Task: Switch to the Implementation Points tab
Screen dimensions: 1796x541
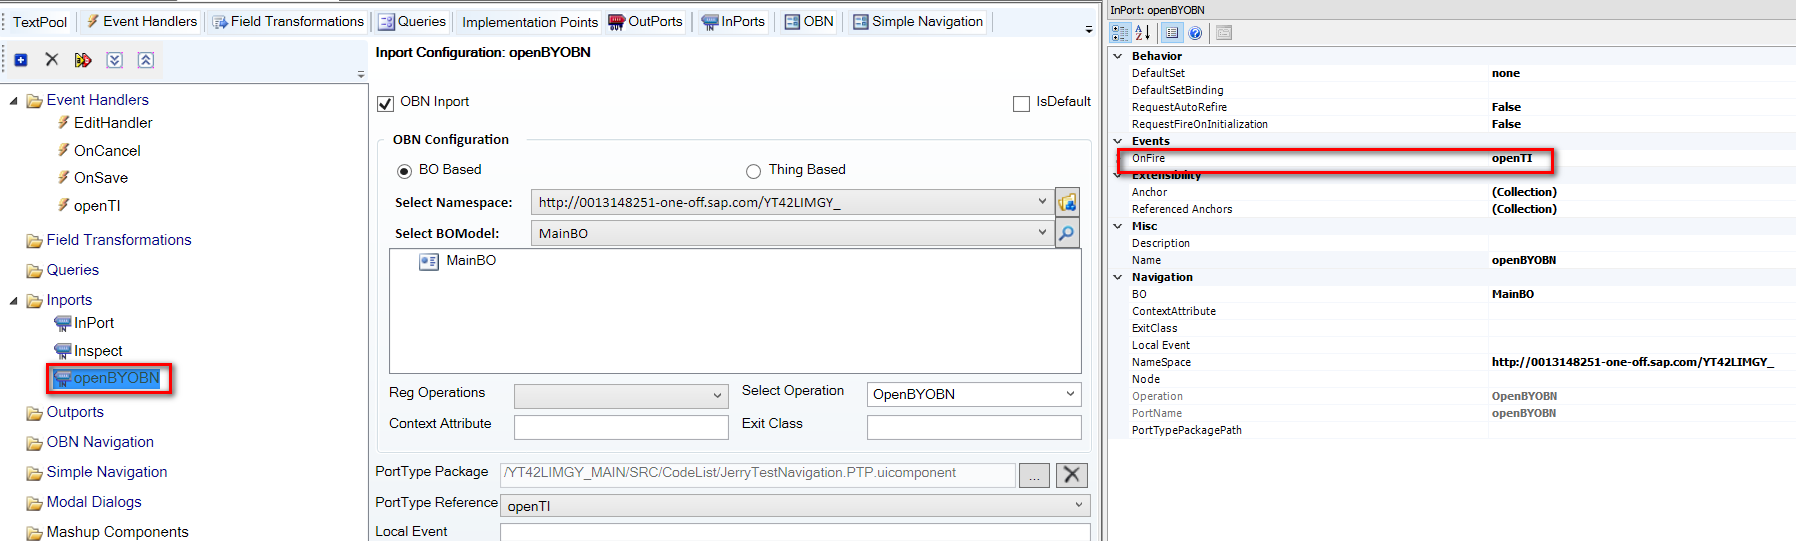Action: [x=530, y=22]
